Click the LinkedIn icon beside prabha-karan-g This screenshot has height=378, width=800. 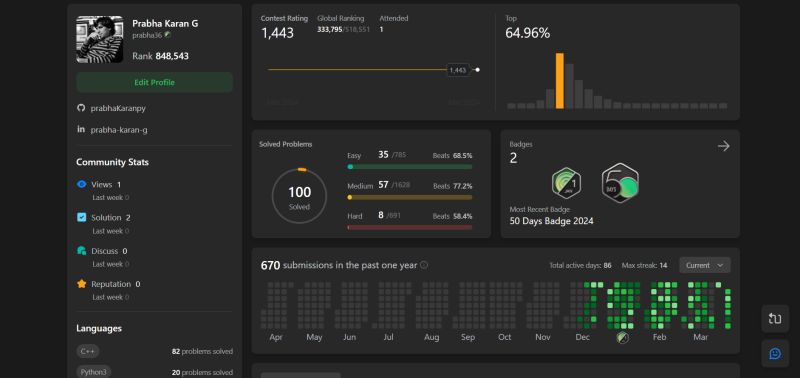click(81, 129)
